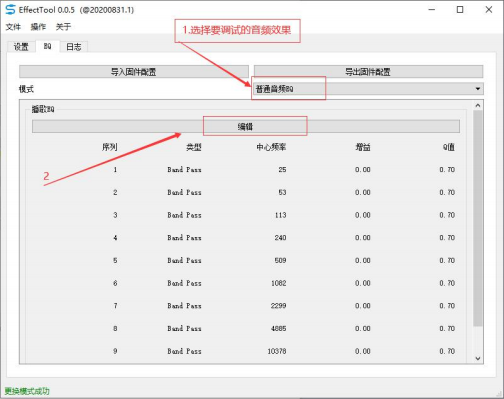Select the EQ tab

pyautogui.click(x=47, y=46)
